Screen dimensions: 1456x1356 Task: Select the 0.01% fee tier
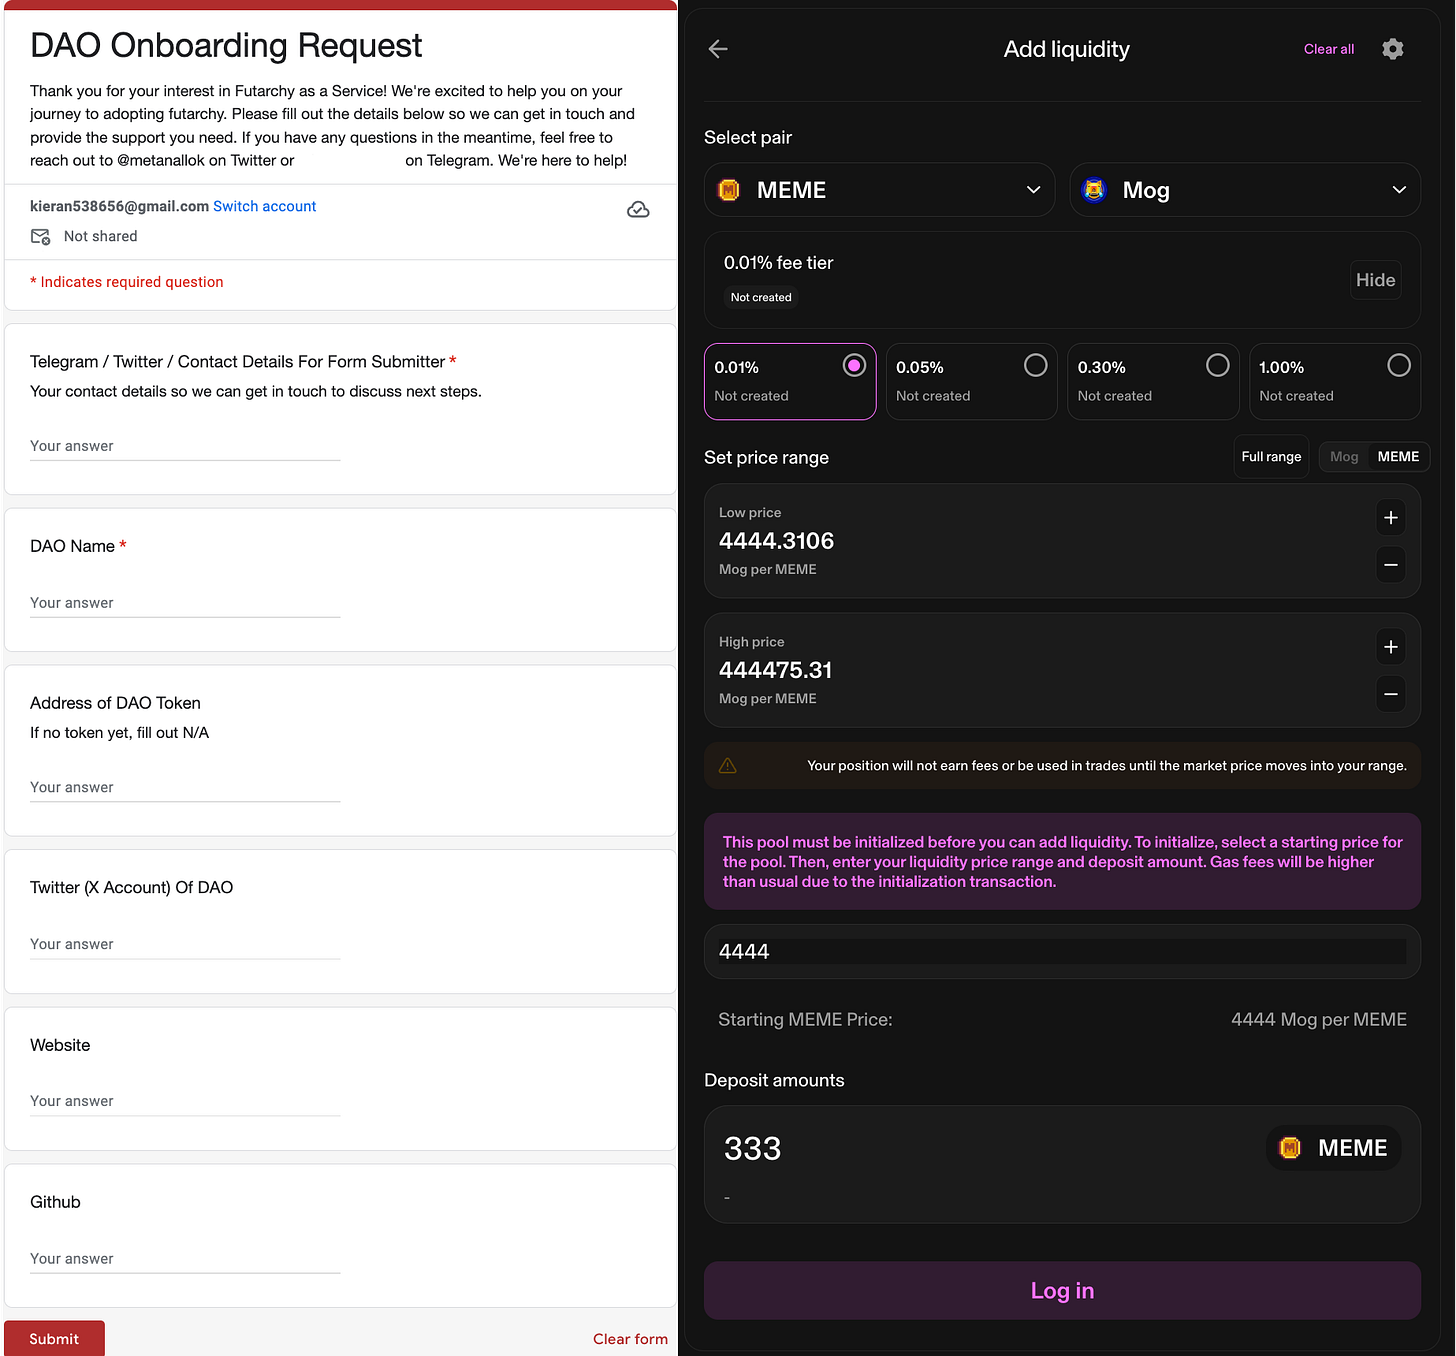(790, 381)
